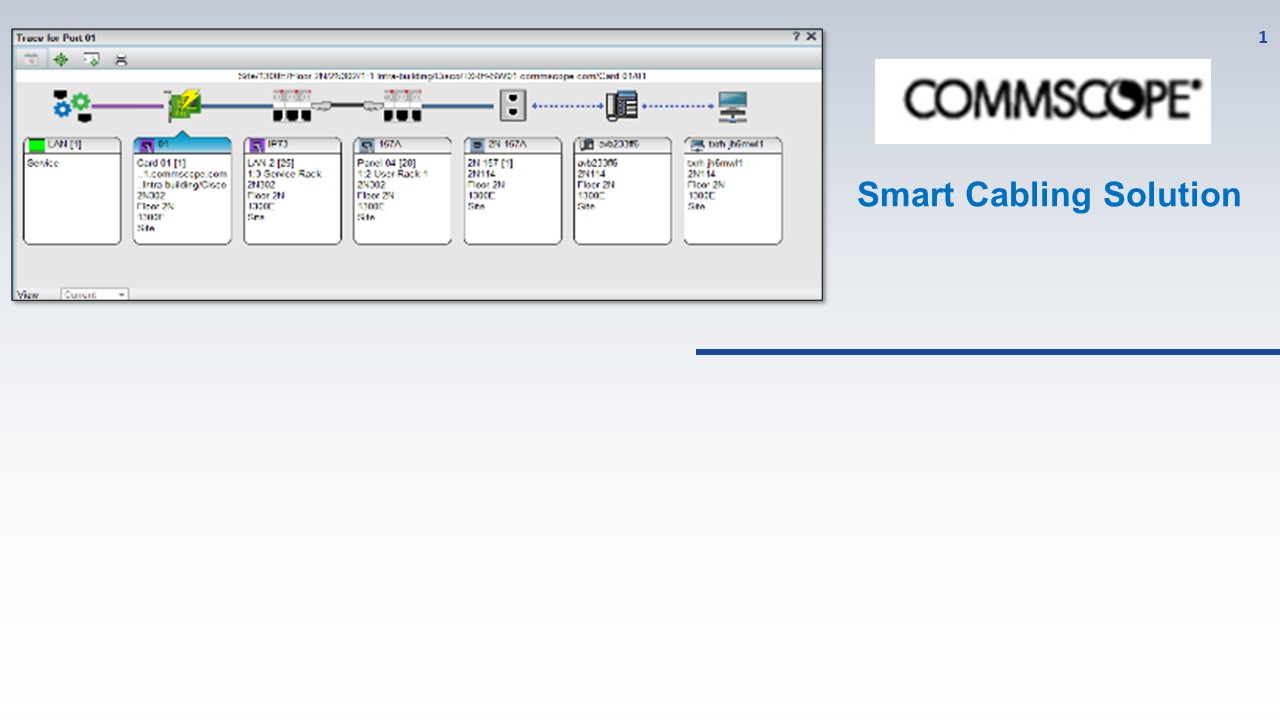
Task: Select the first patch panel ports icon
Action: tap(292, 104)
